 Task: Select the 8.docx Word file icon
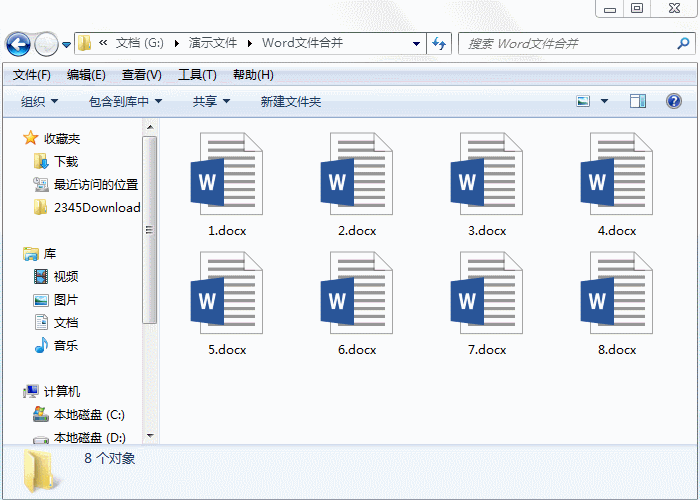[x=617, y=292]
